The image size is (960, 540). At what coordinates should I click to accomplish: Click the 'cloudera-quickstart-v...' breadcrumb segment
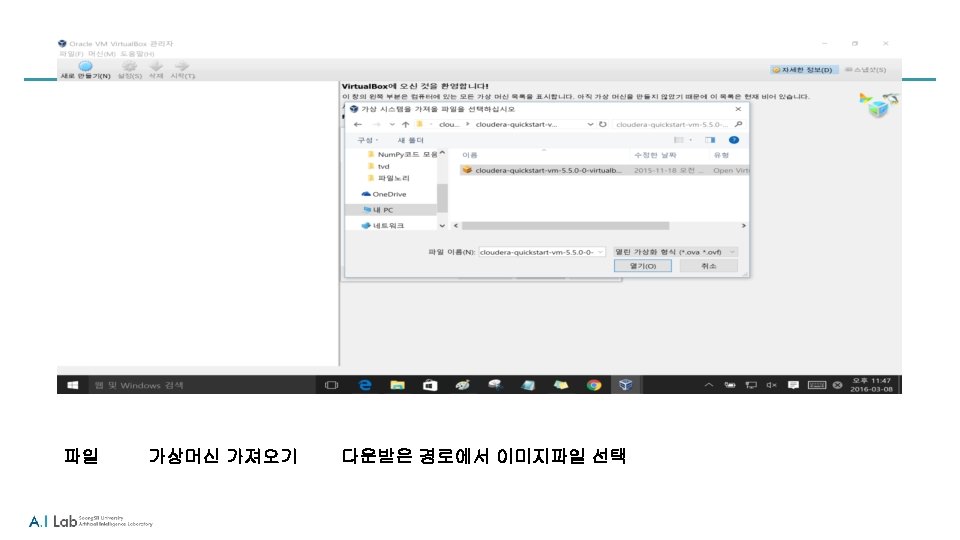coord(516,124)
